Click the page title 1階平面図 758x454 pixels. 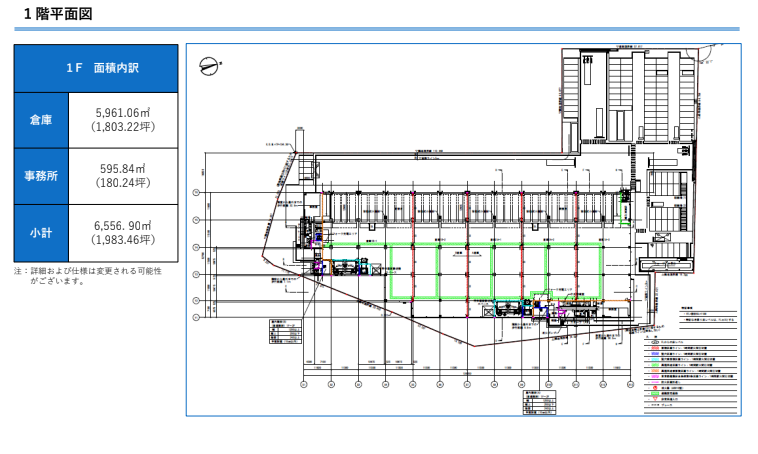[x=58, y=14]
